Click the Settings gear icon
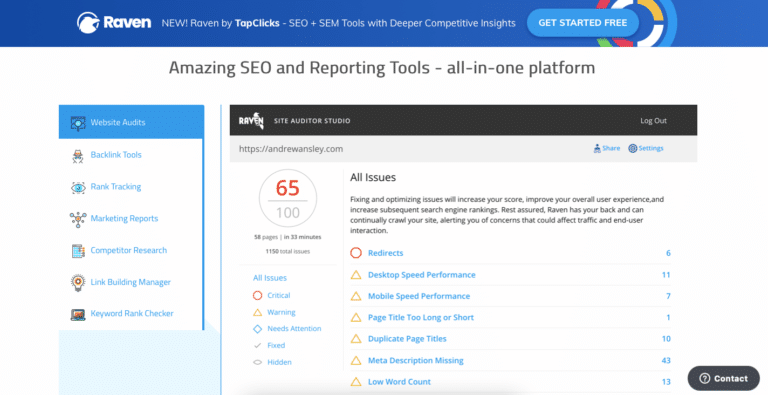The width and height of the screenshot is (768, 395). click(x=632, y=148)
